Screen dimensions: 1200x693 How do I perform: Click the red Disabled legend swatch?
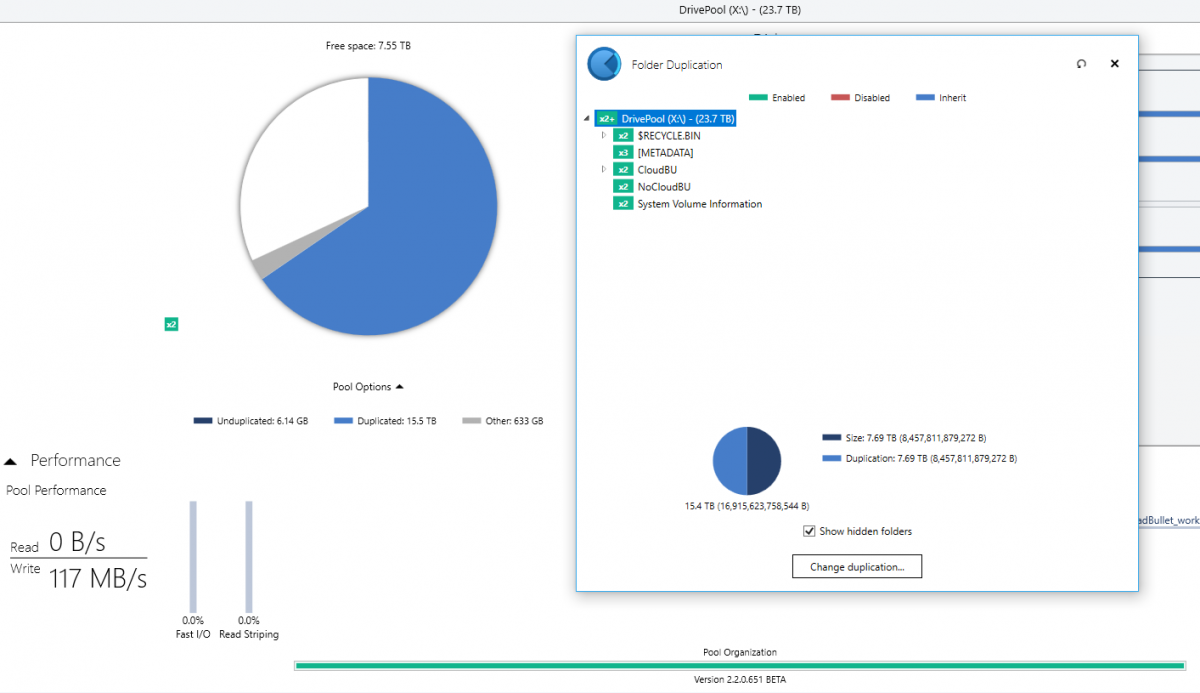point(840,97)
